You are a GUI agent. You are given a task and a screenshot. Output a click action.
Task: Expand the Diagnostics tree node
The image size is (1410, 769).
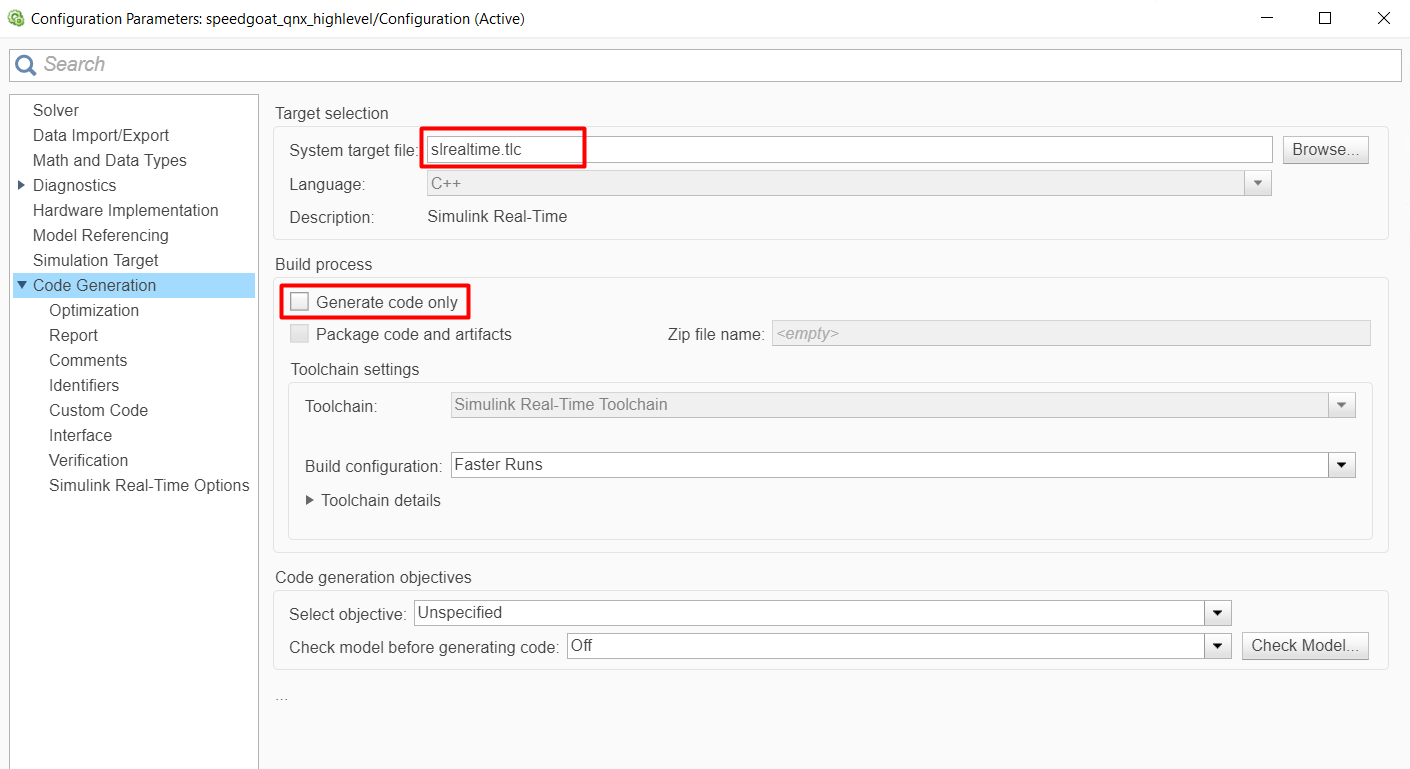(22, 185)
